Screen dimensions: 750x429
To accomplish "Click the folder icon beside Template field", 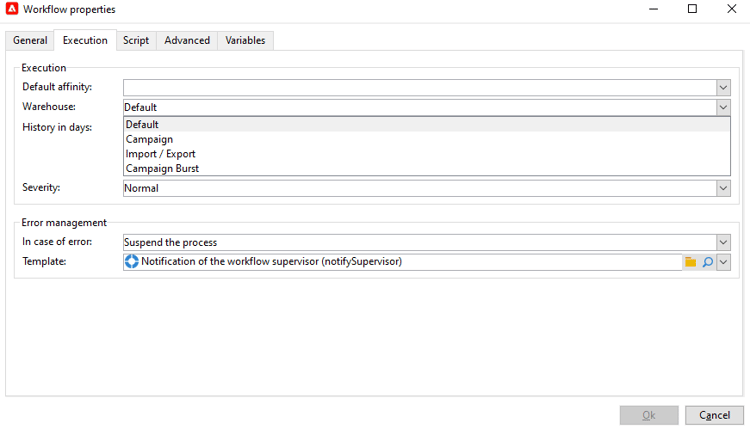I will pos(690,262).
